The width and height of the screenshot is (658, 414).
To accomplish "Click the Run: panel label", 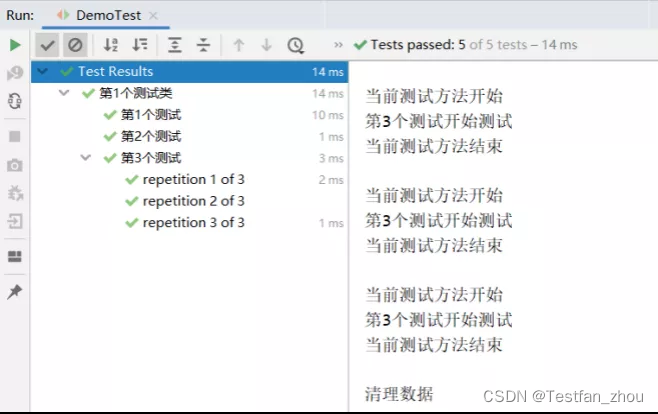I will point(20,16).
